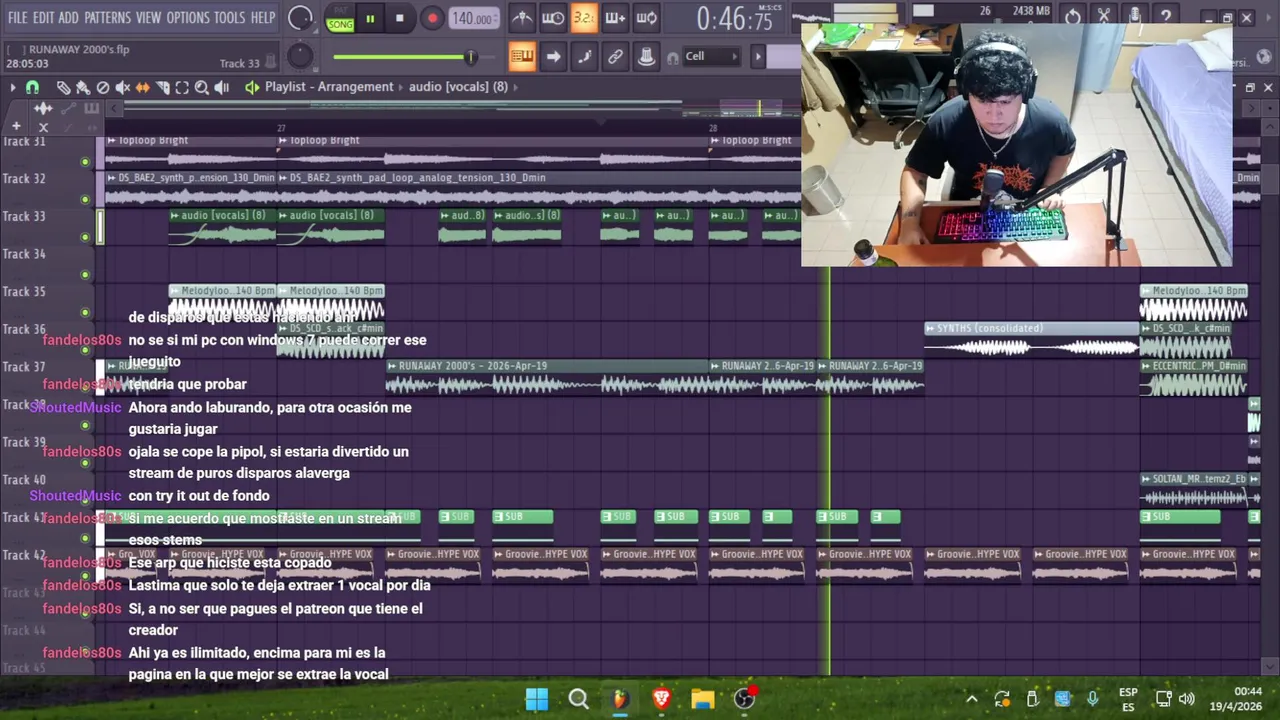The width and height of the screenshot is (1280, 720).
Task: Enable wait for input before recording
Action: point(553,18)
